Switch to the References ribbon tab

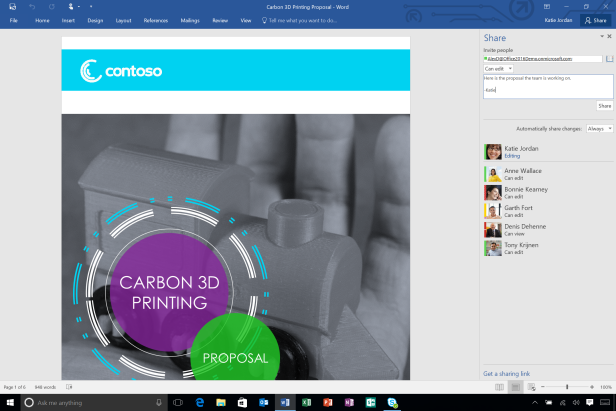(156, 20)
